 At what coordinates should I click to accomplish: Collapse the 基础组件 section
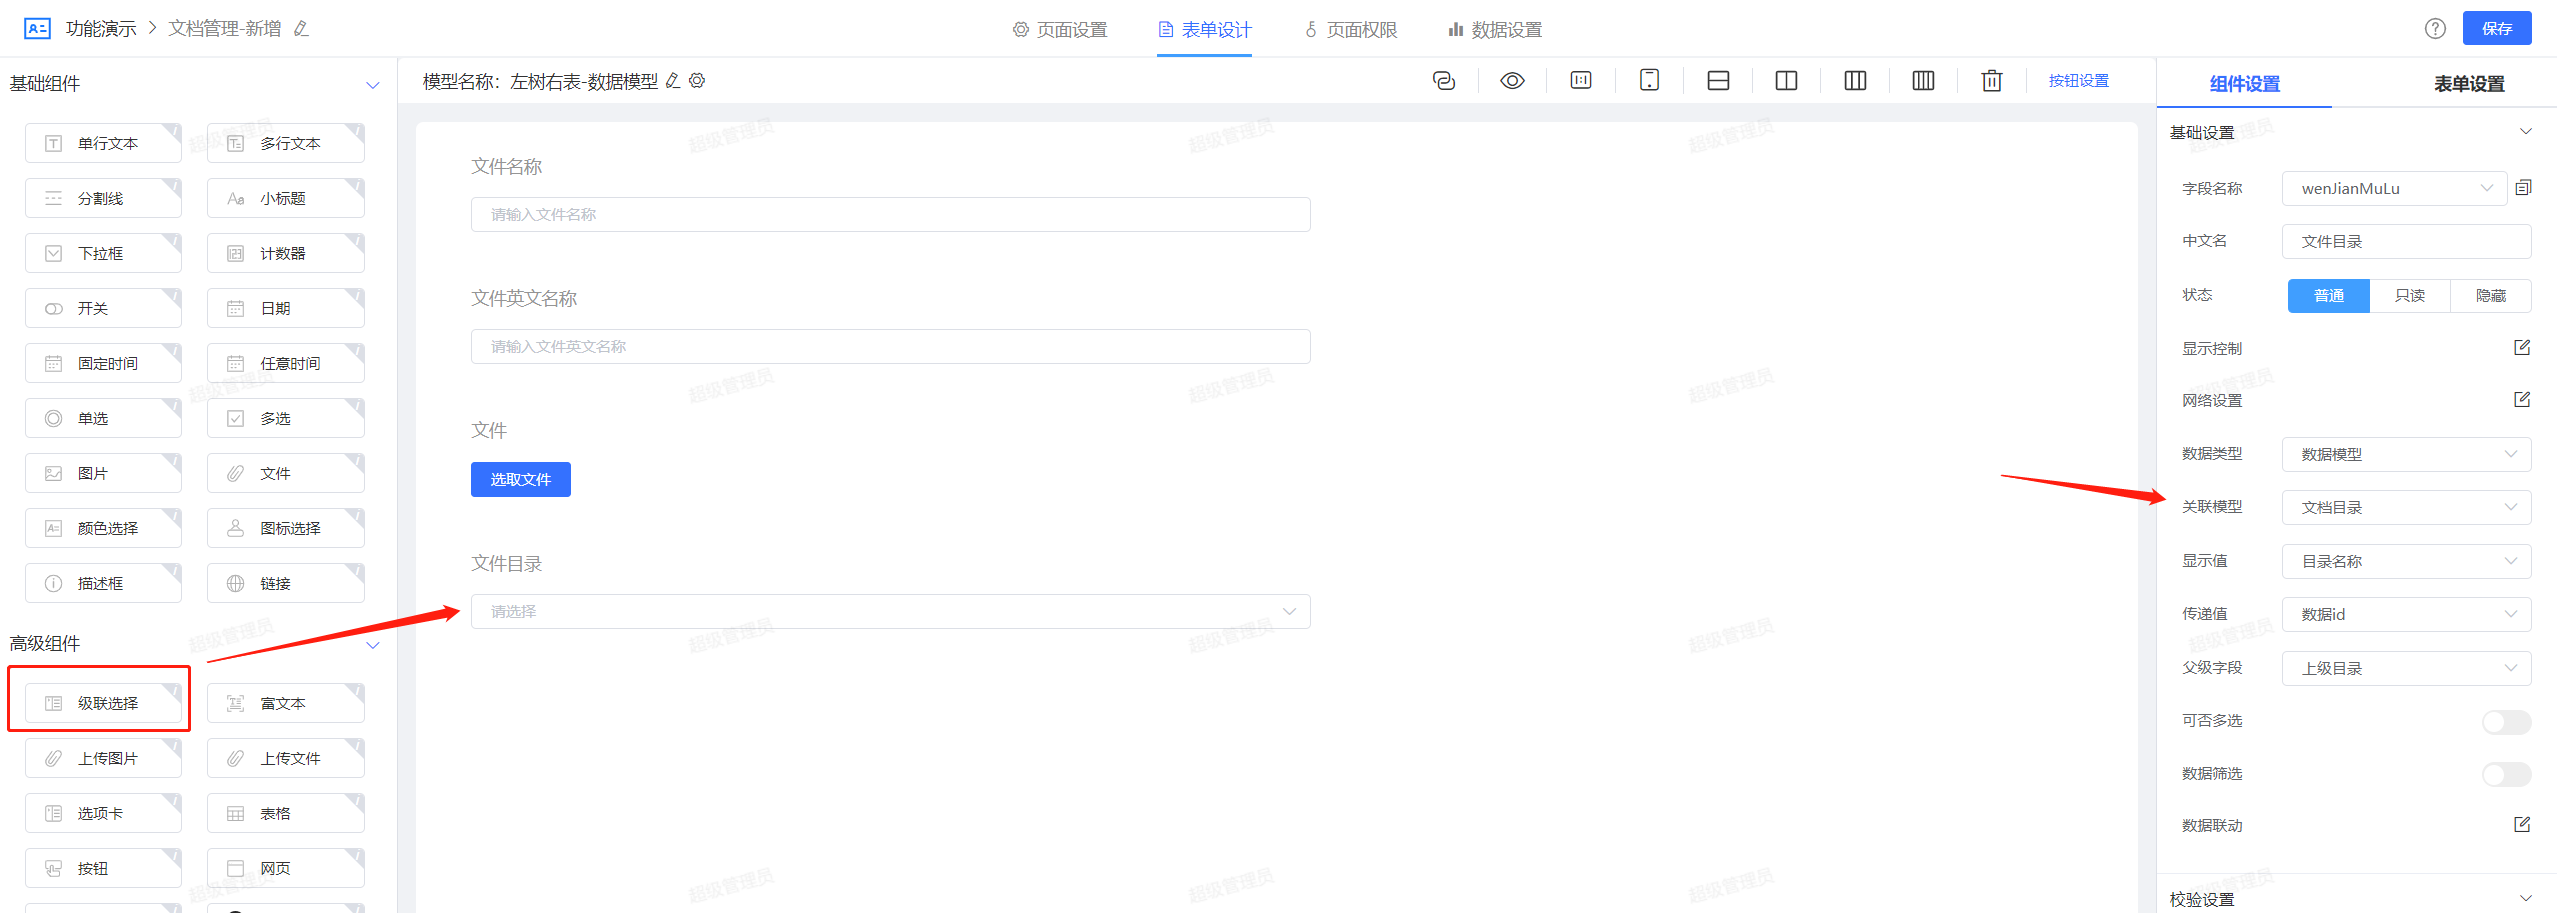tap(372, 85)
